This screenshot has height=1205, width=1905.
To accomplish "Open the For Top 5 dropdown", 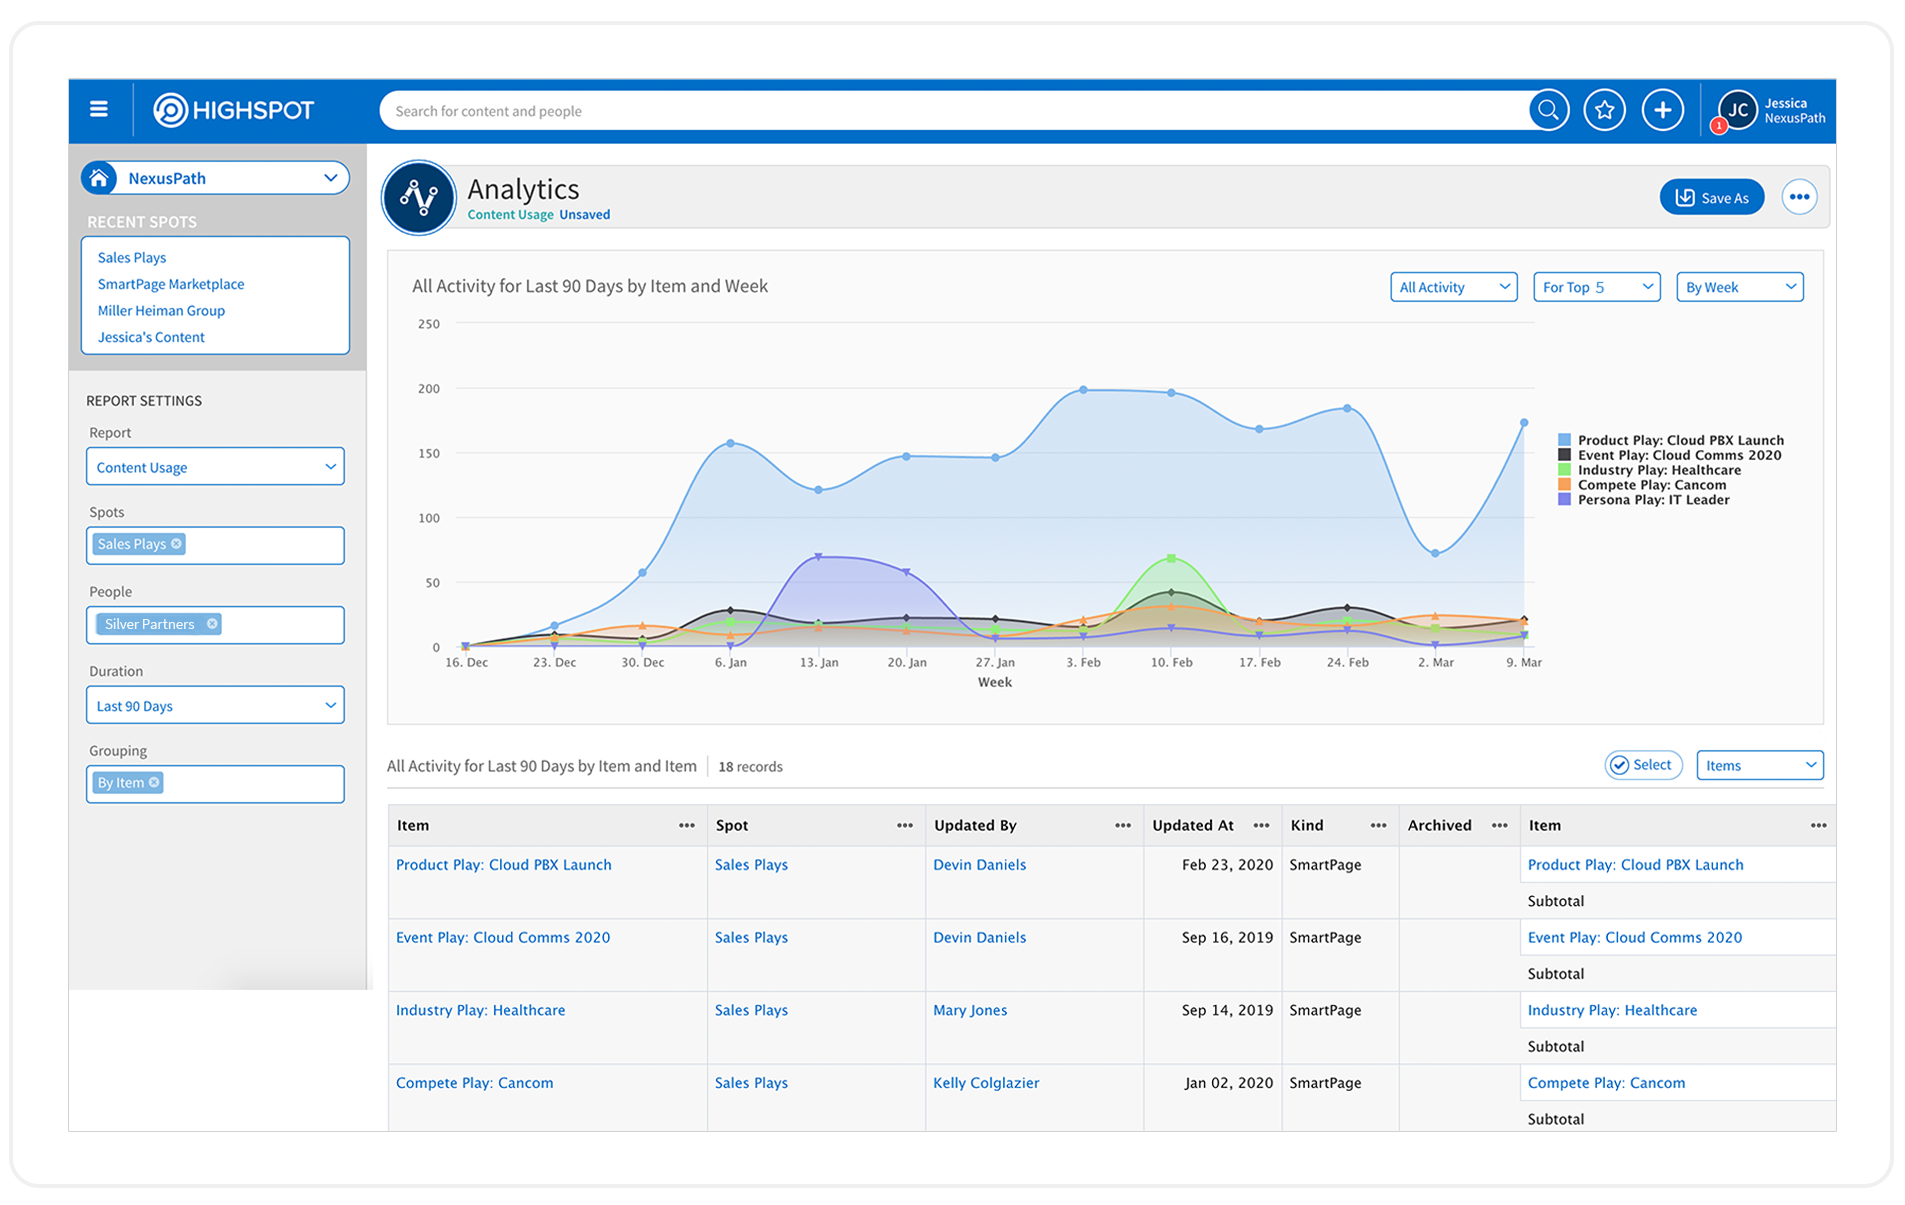I will [x=1596, y=287].
